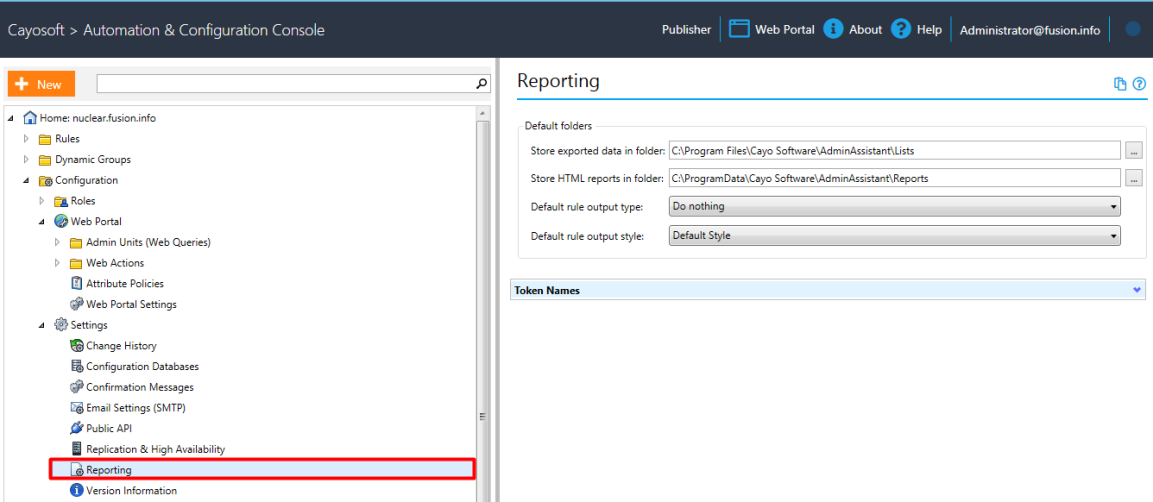This screenshot has height=502, width=1153.
Task: Open Change History tree item
Action: tap(121, 345)
